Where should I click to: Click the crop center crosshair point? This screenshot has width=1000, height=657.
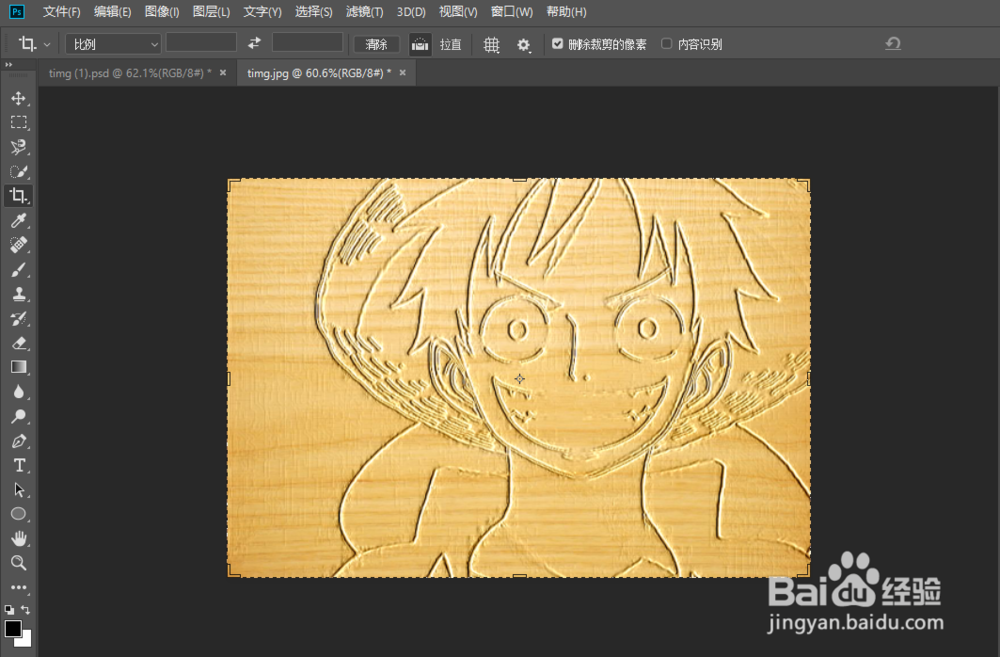click(x=520, y=379)
